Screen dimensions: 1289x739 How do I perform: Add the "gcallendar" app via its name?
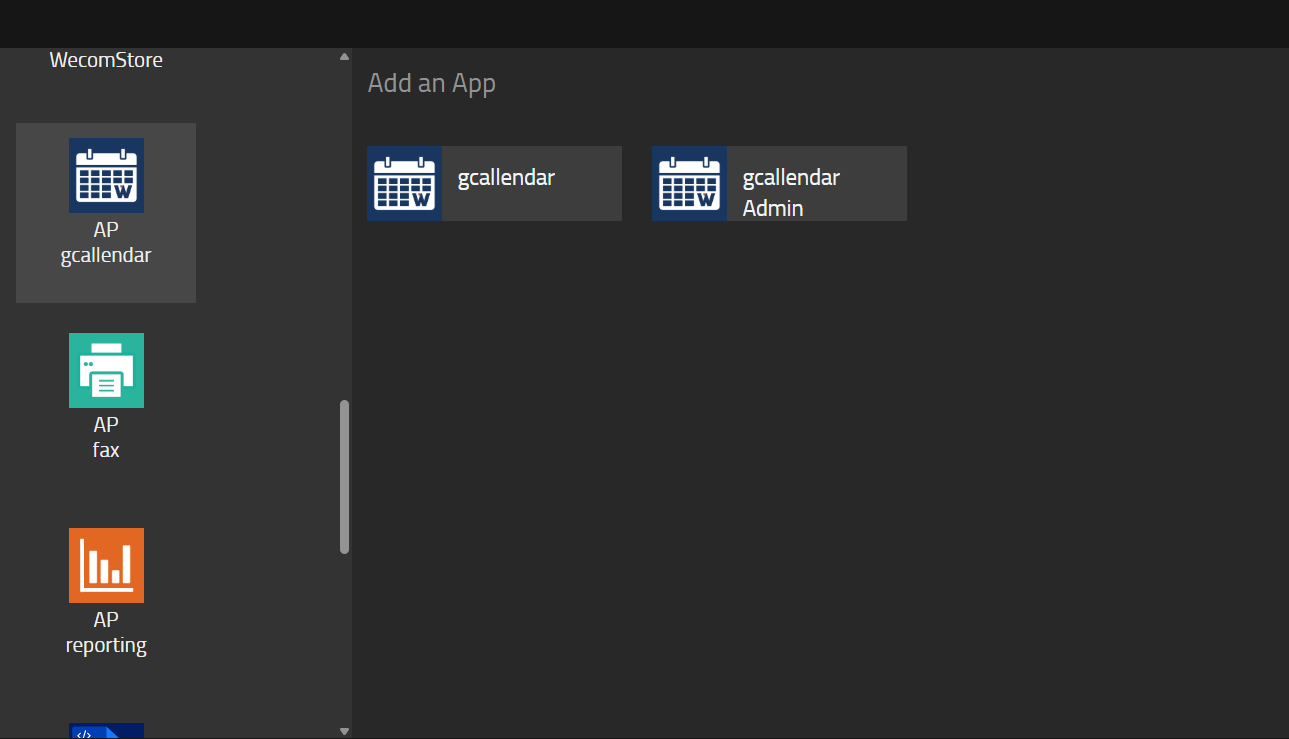pyautogui.click(x=506, y=178)
